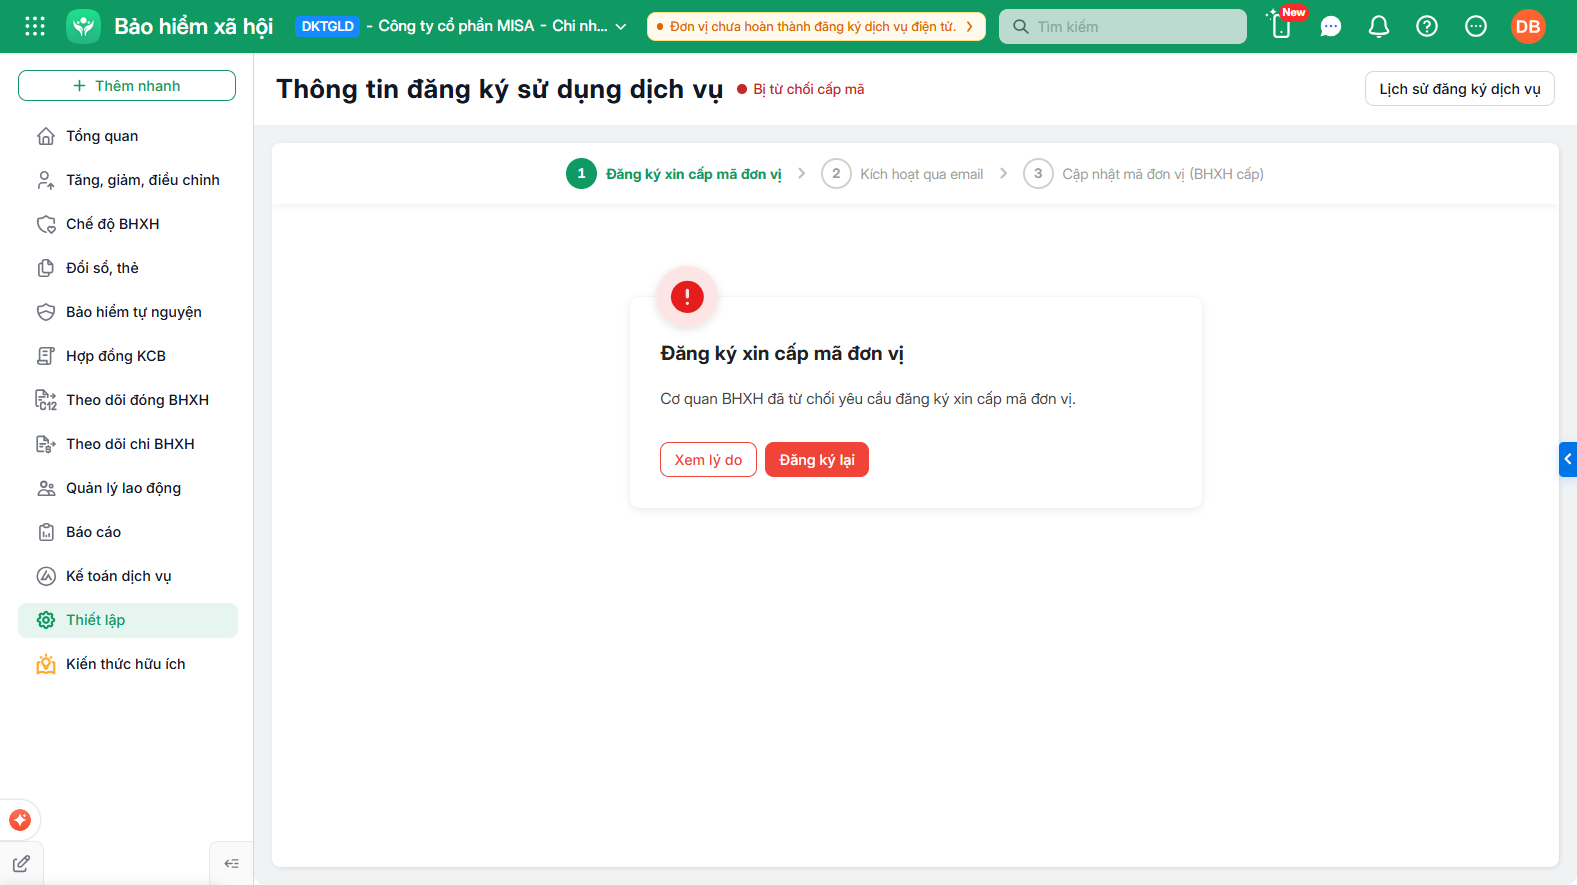Select Bảo hiểm tự nguyện menu item
The height and width of the screenshot is (885, 1577).
tap(128, 312)
